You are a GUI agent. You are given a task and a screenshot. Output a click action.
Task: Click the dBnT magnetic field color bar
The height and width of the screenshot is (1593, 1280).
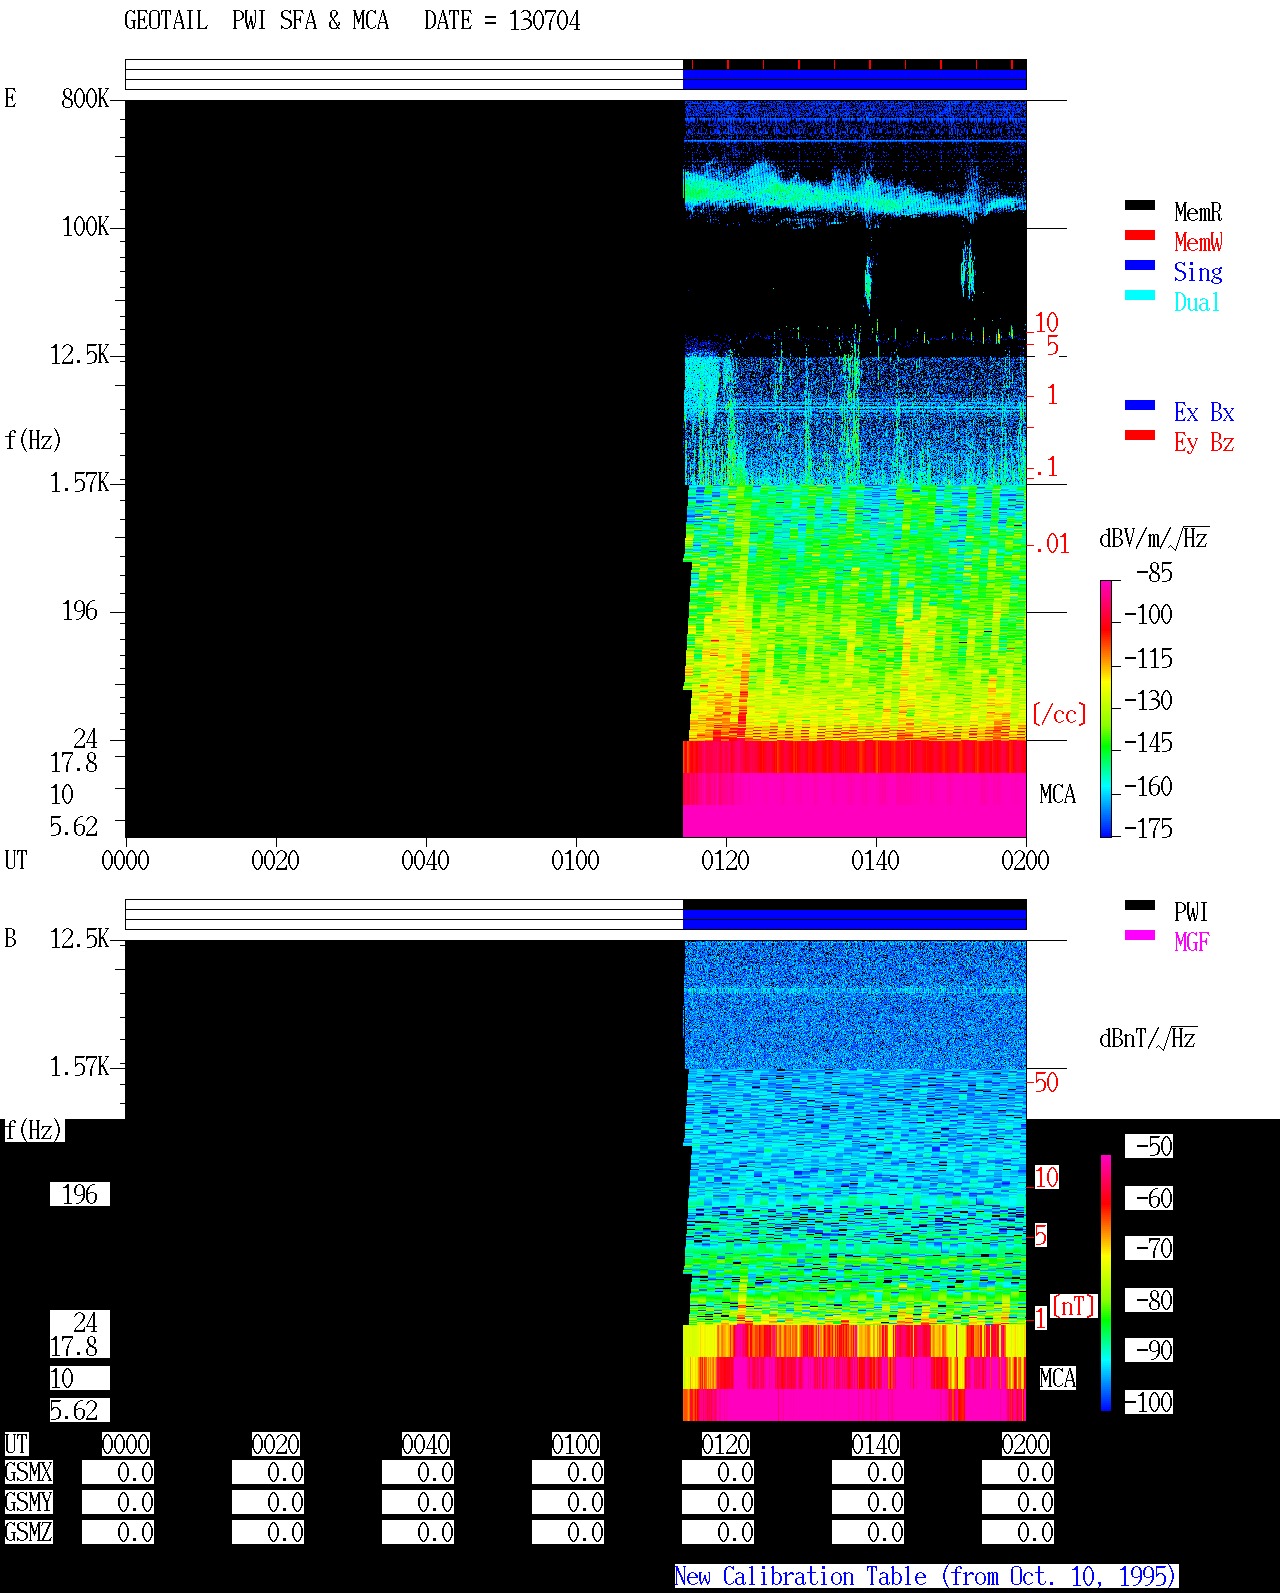coord(1106,1283)
